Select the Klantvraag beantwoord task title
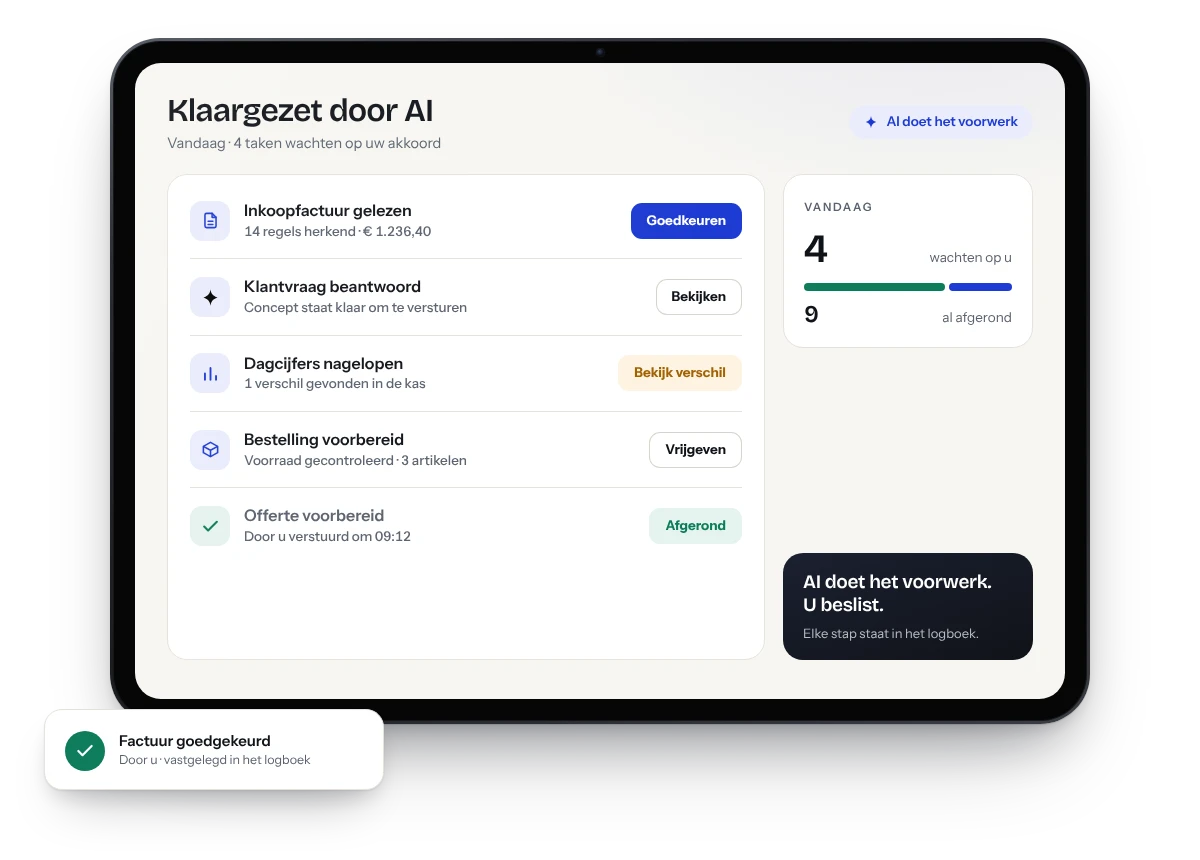The image size is (1200, 860). [x=332, y=287]
